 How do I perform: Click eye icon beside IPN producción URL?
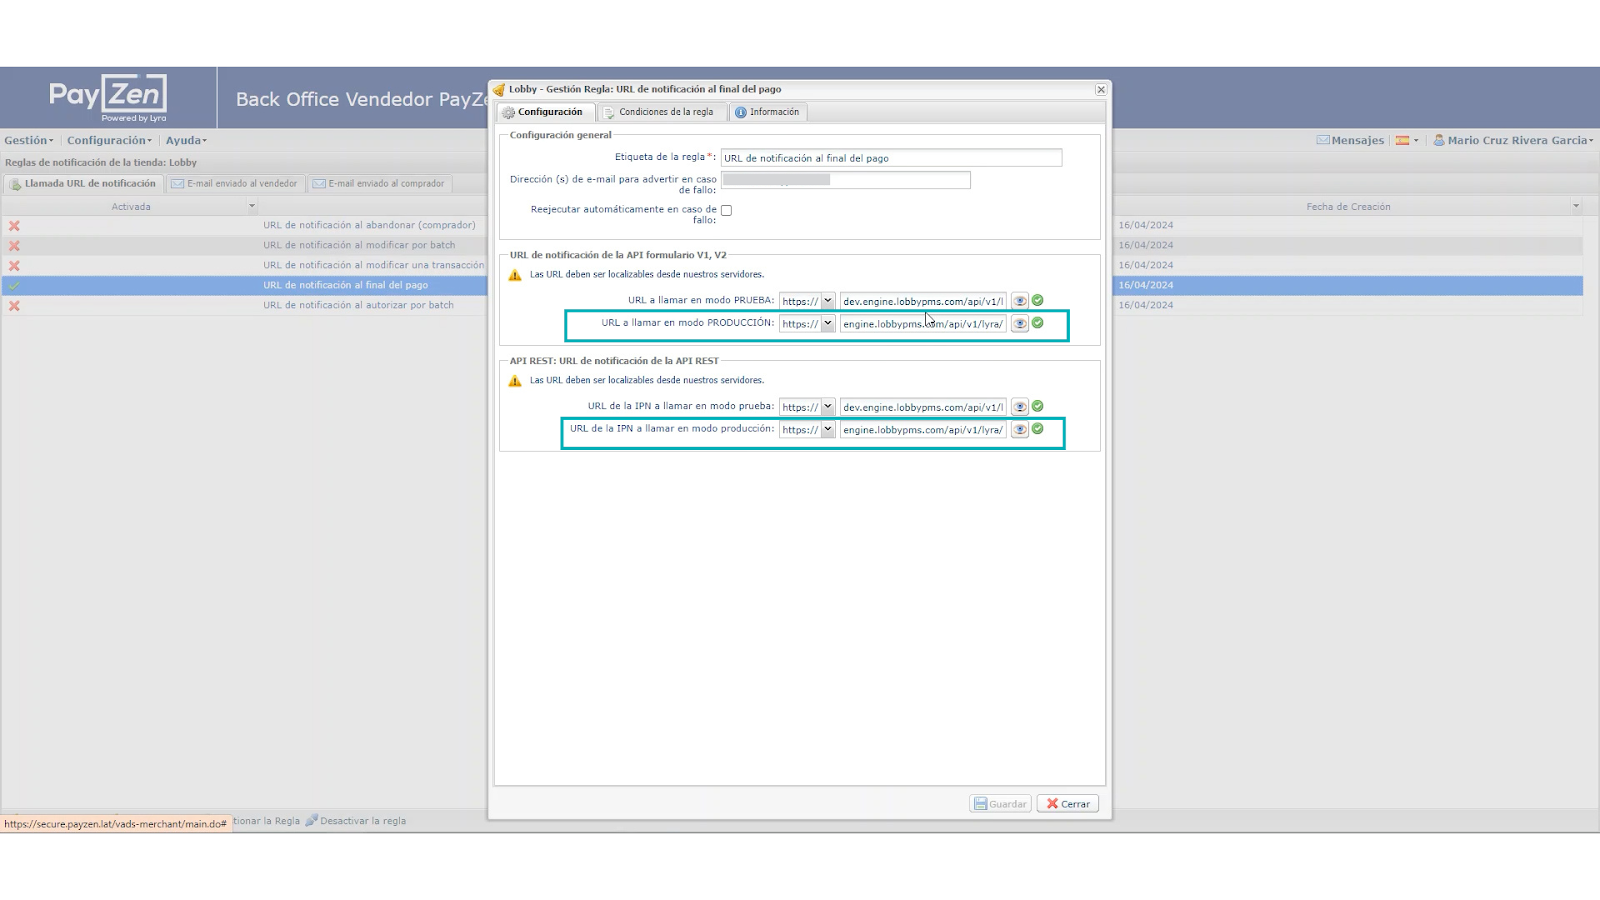coord(1019,430)
